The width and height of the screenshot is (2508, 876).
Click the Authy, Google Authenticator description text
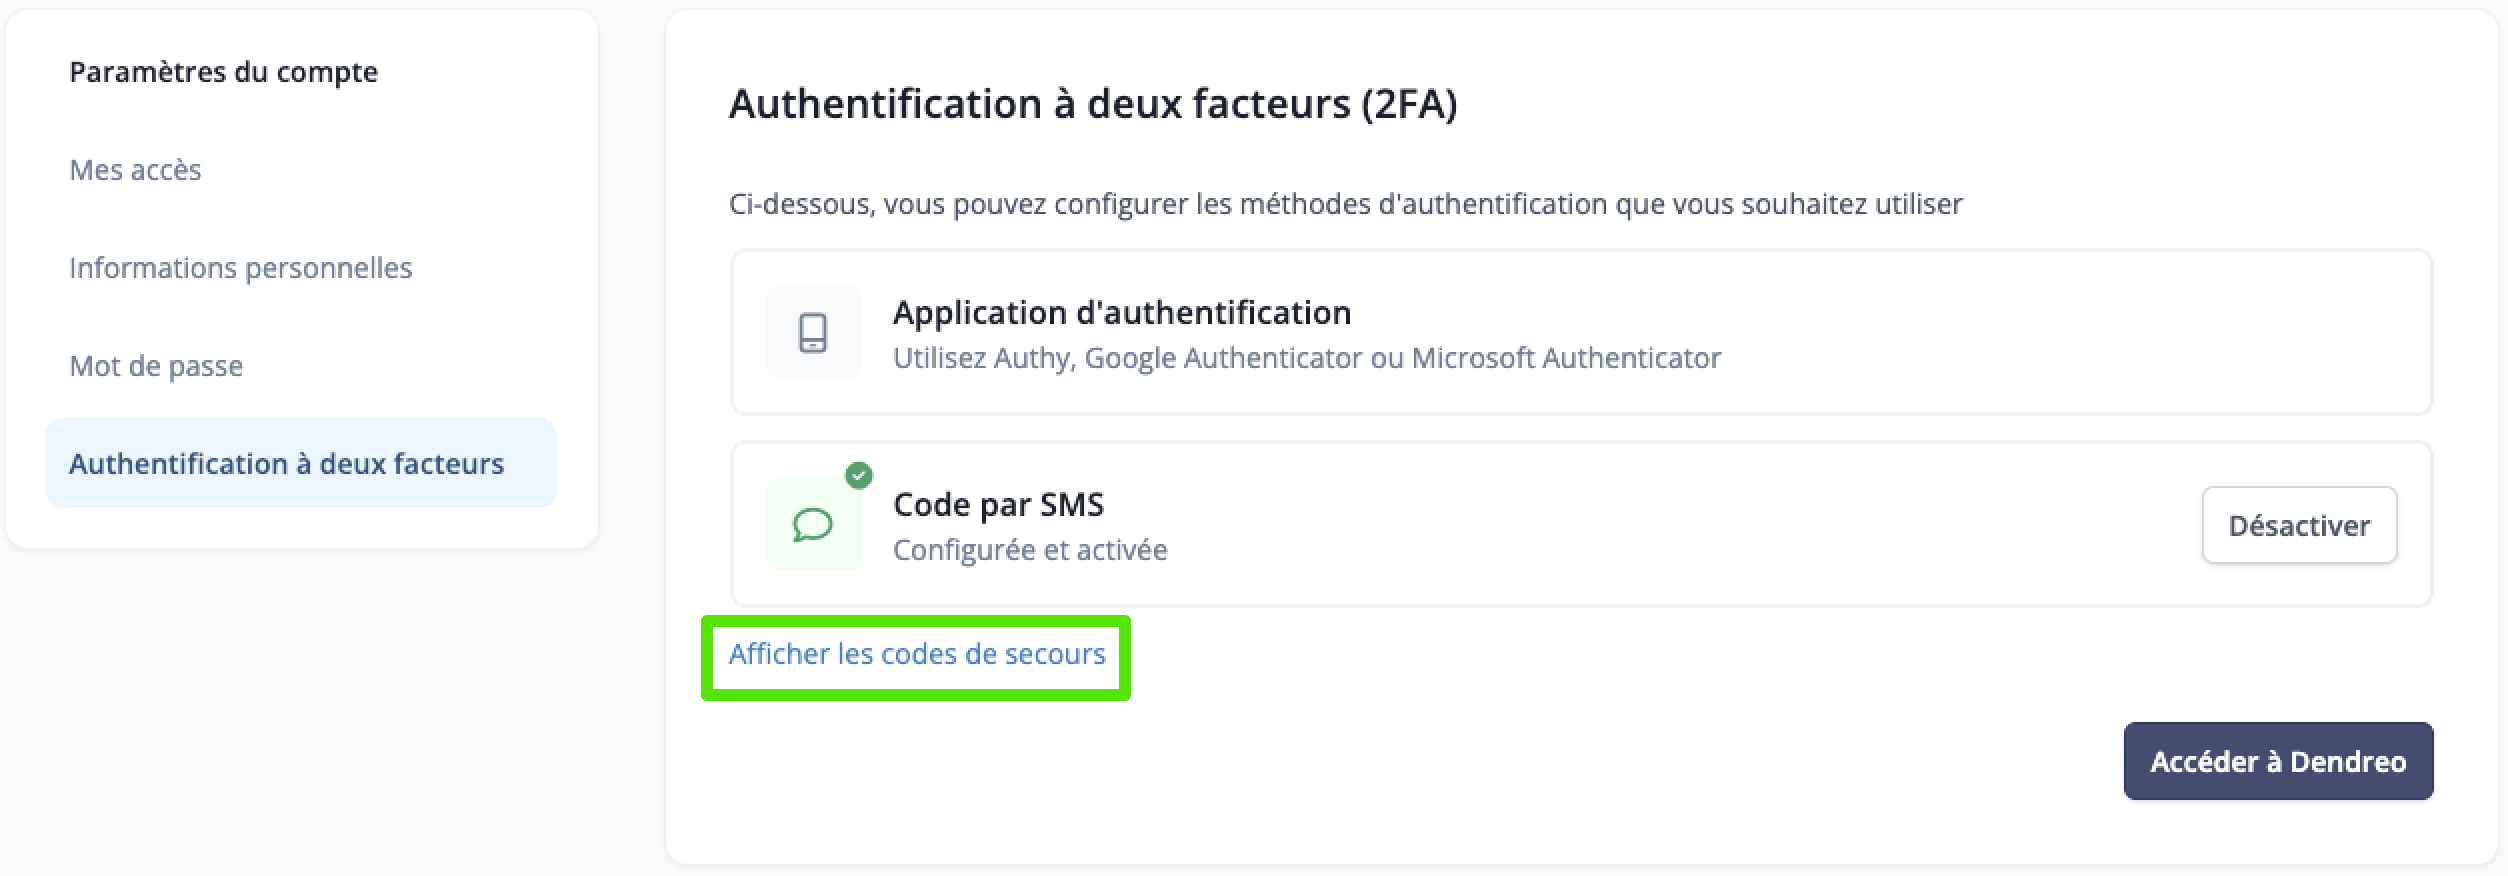tap(1307, 358)
